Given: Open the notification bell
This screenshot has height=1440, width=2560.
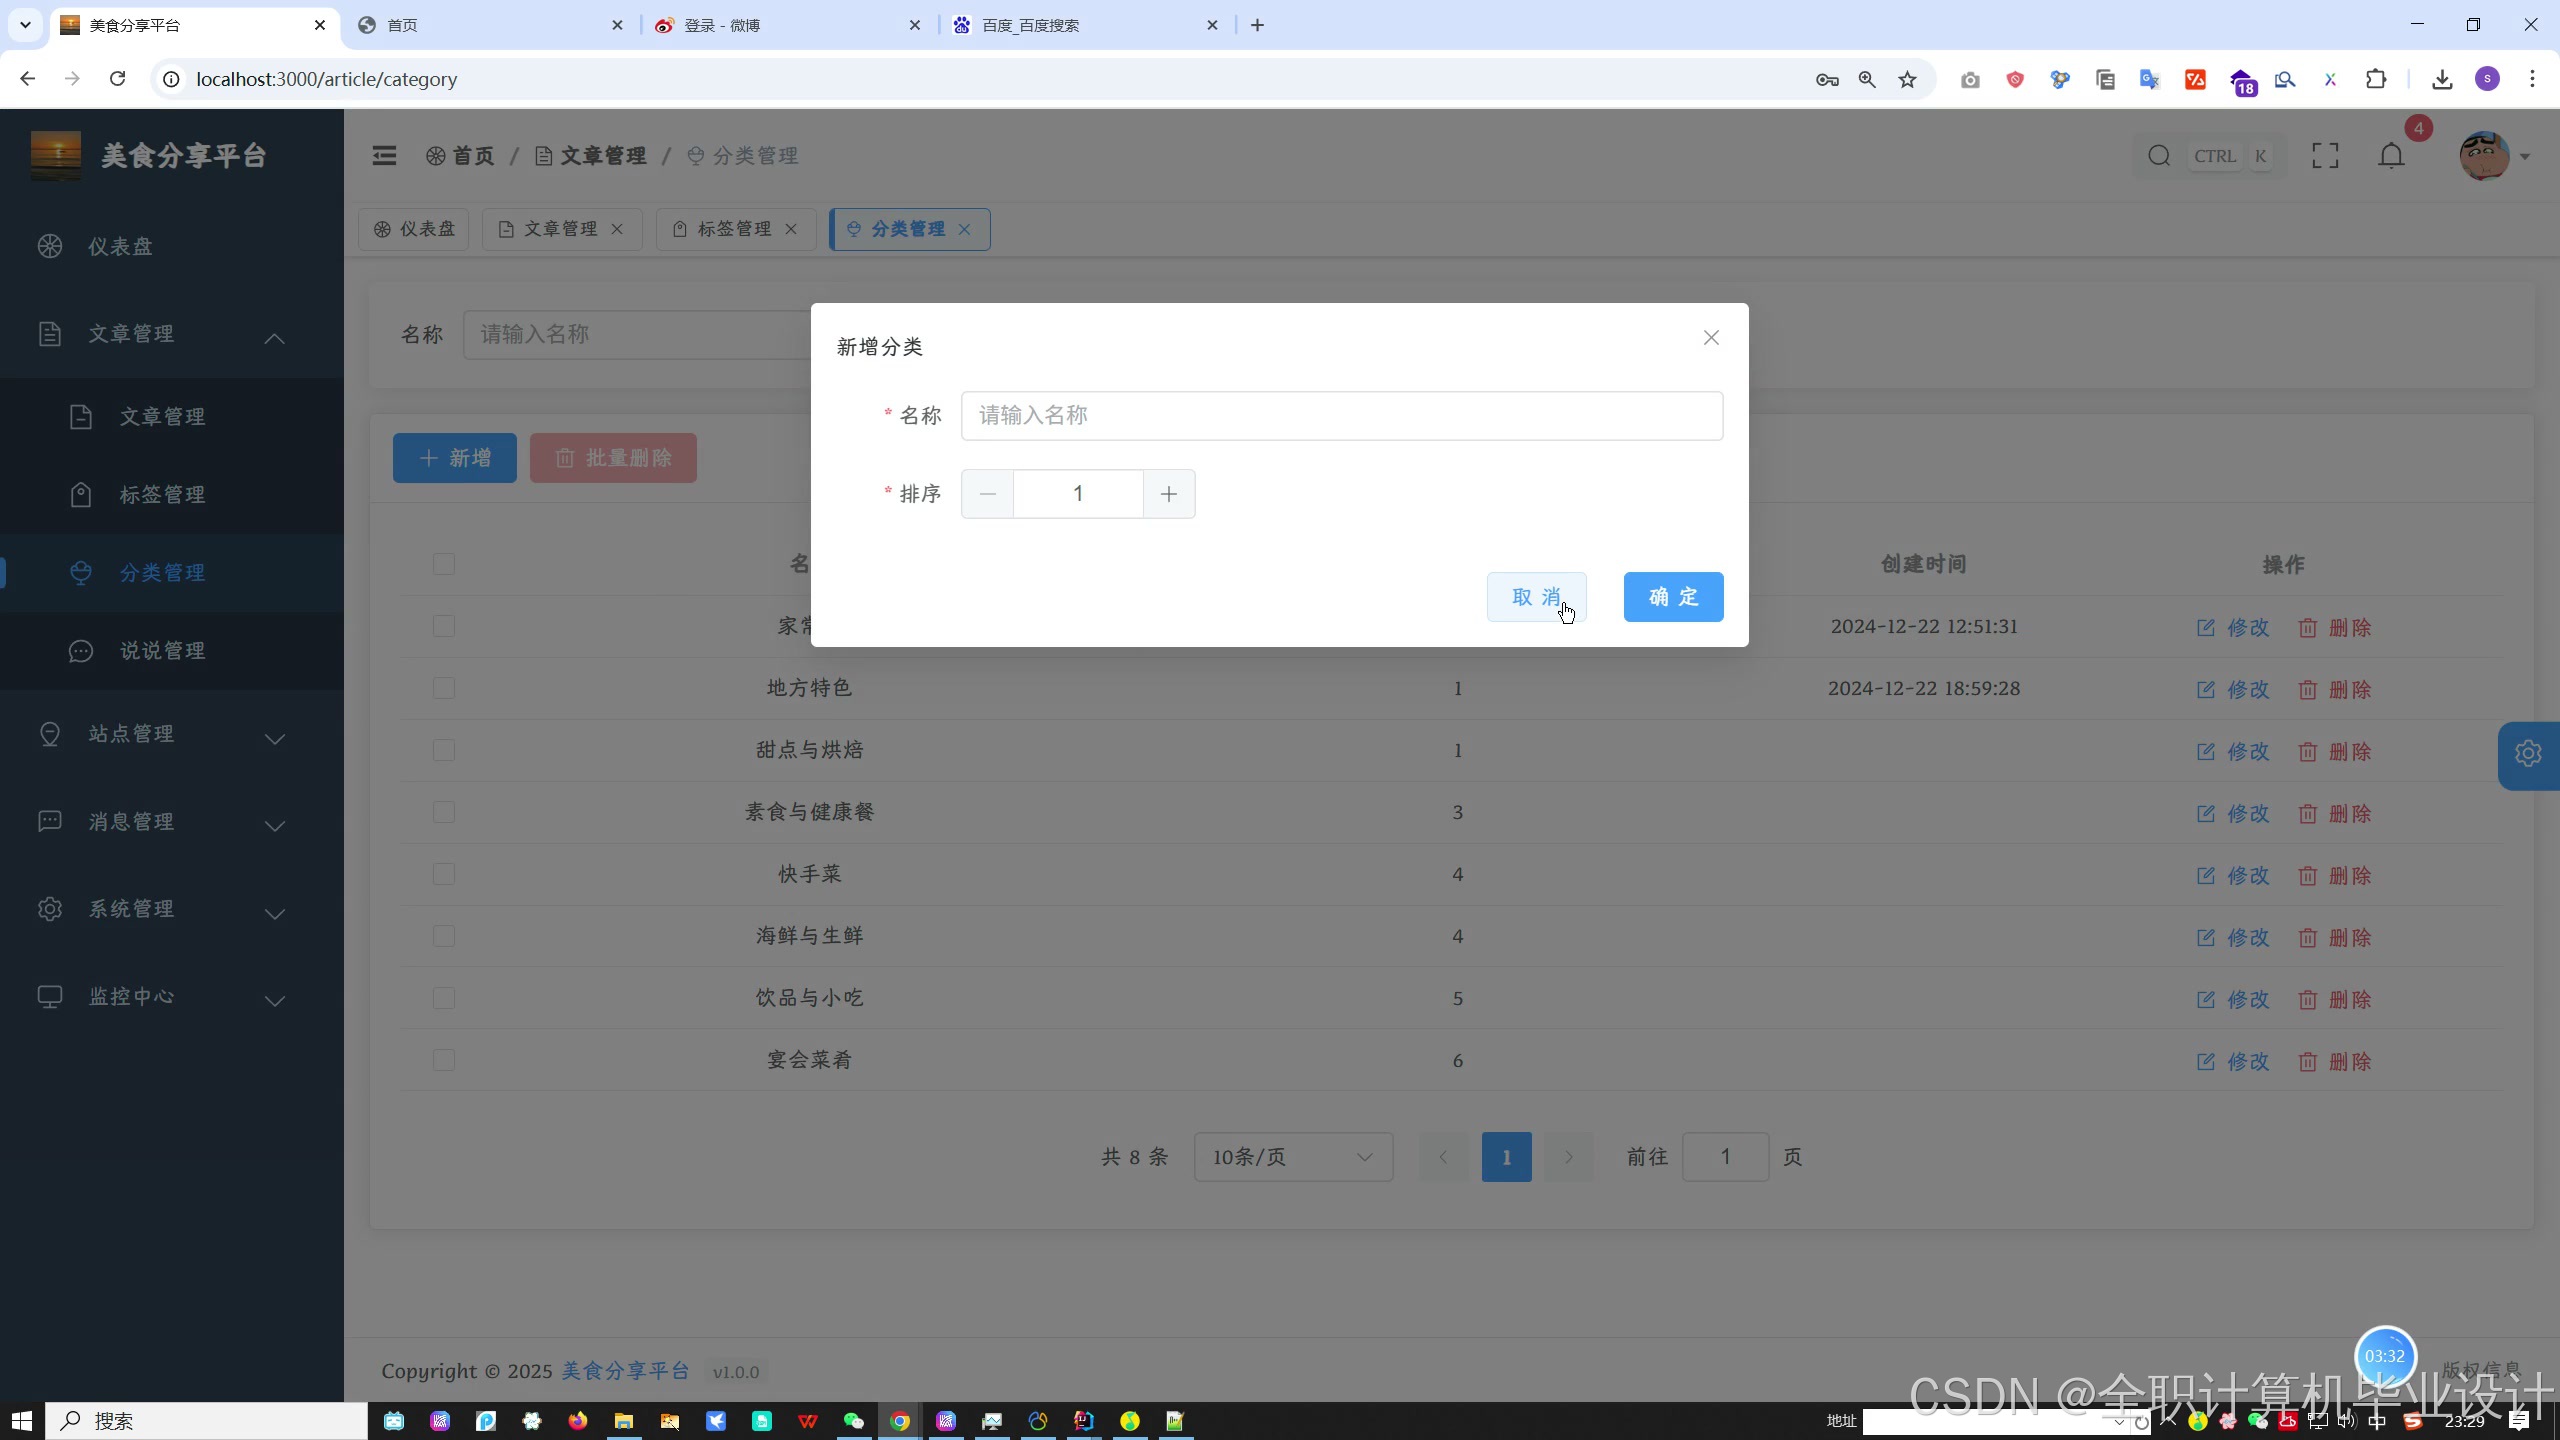Looking at the screenshot, I should pyautogui.click(x=2391, y=156).
